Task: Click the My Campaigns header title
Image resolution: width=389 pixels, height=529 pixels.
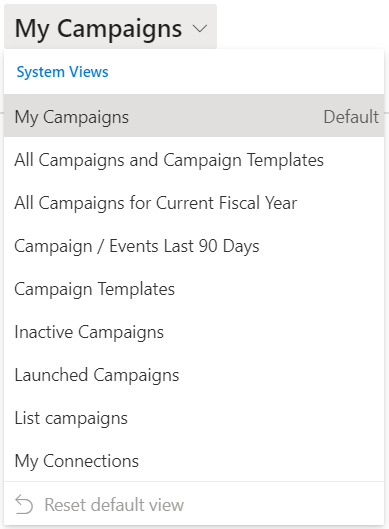Action: [x=99, y=29]
